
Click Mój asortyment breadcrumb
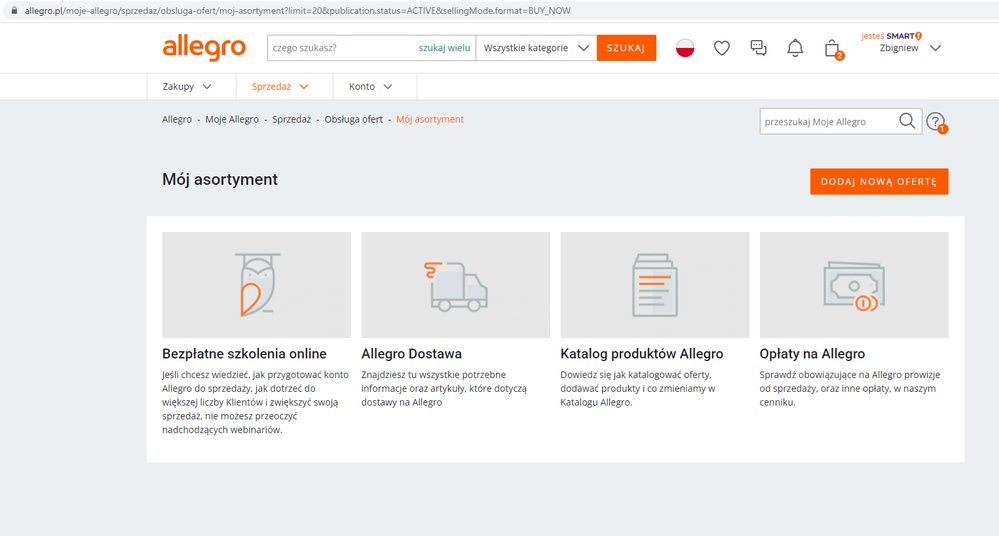pos(430,119)
